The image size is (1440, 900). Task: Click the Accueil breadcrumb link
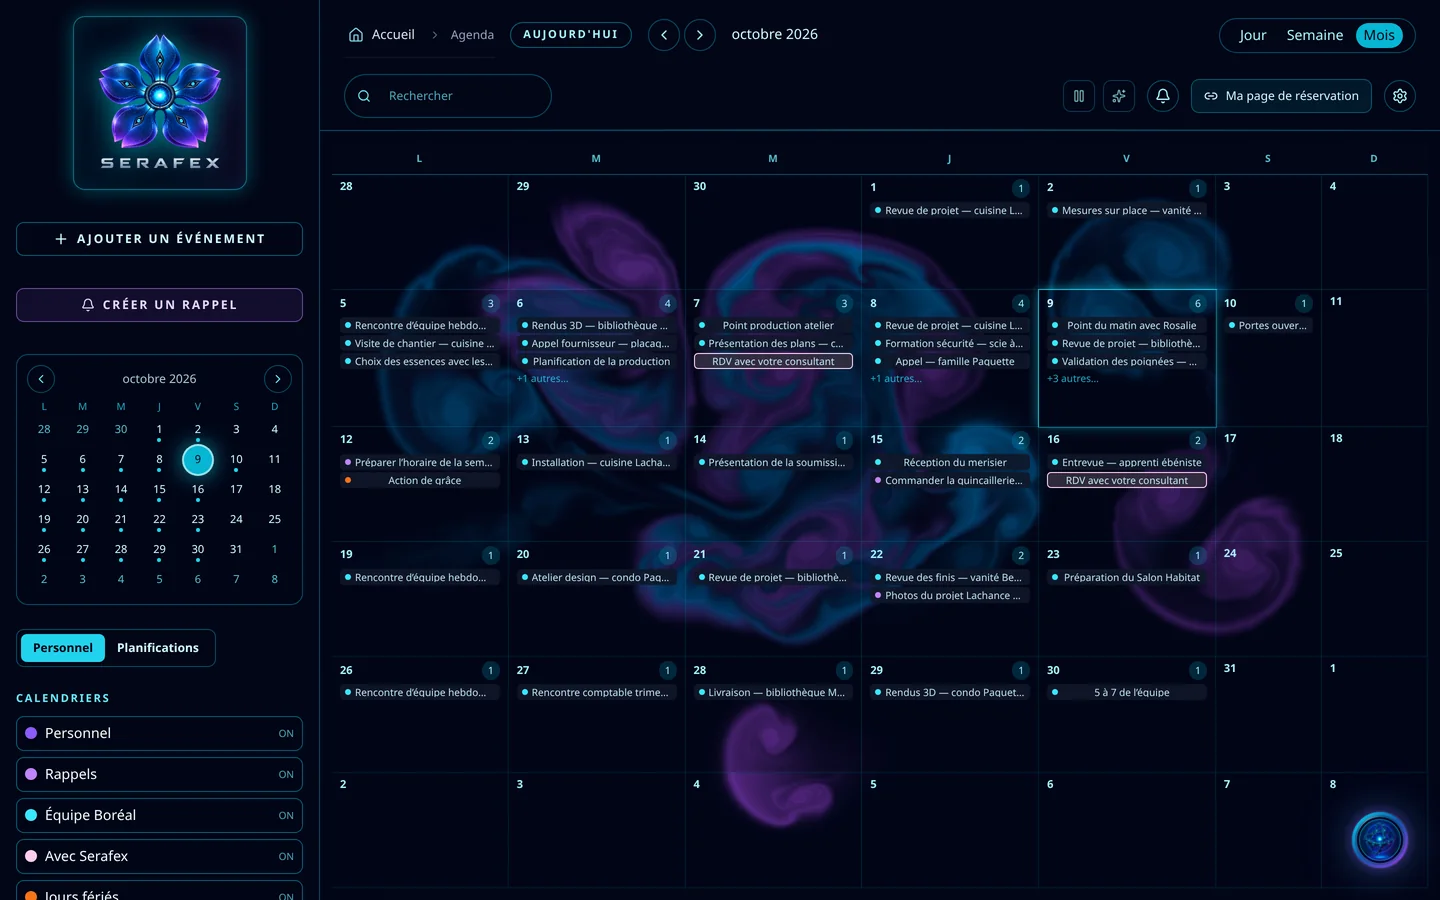(393, 35)
